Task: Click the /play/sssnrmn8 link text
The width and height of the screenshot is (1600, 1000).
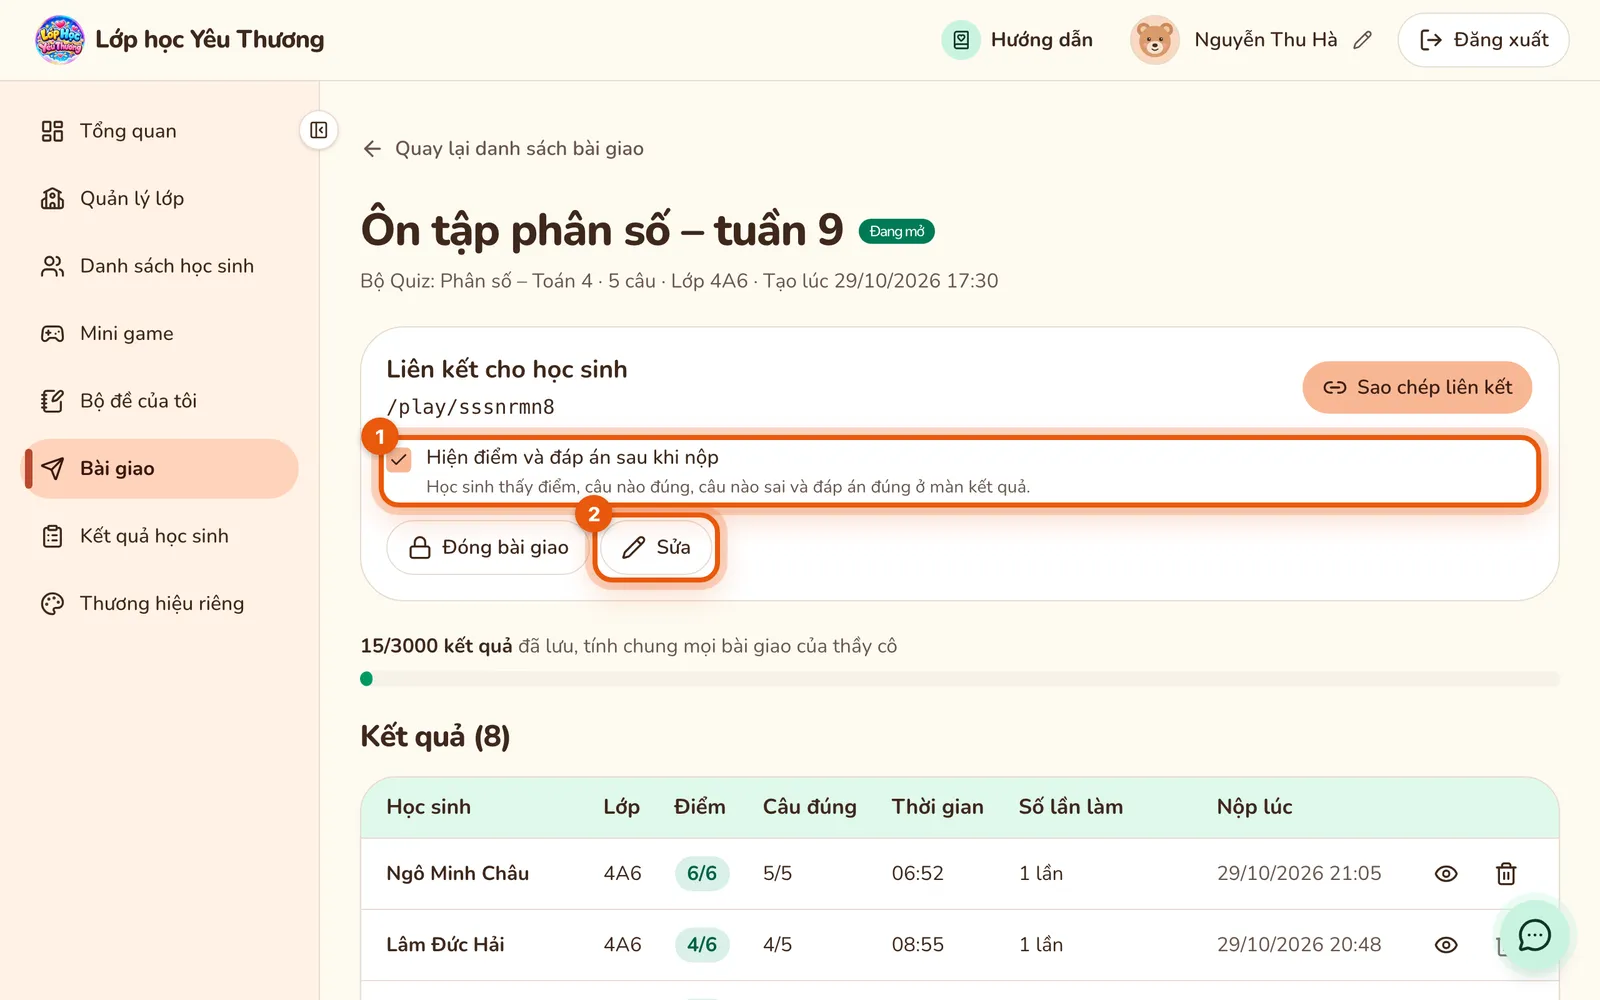Action: [x=471, y=407]
